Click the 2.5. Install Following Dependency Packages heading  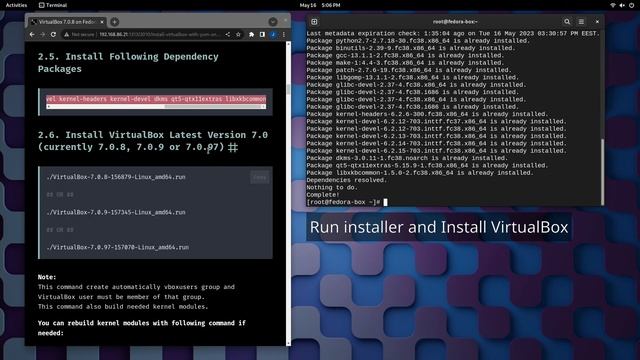[x=128, y=62]
